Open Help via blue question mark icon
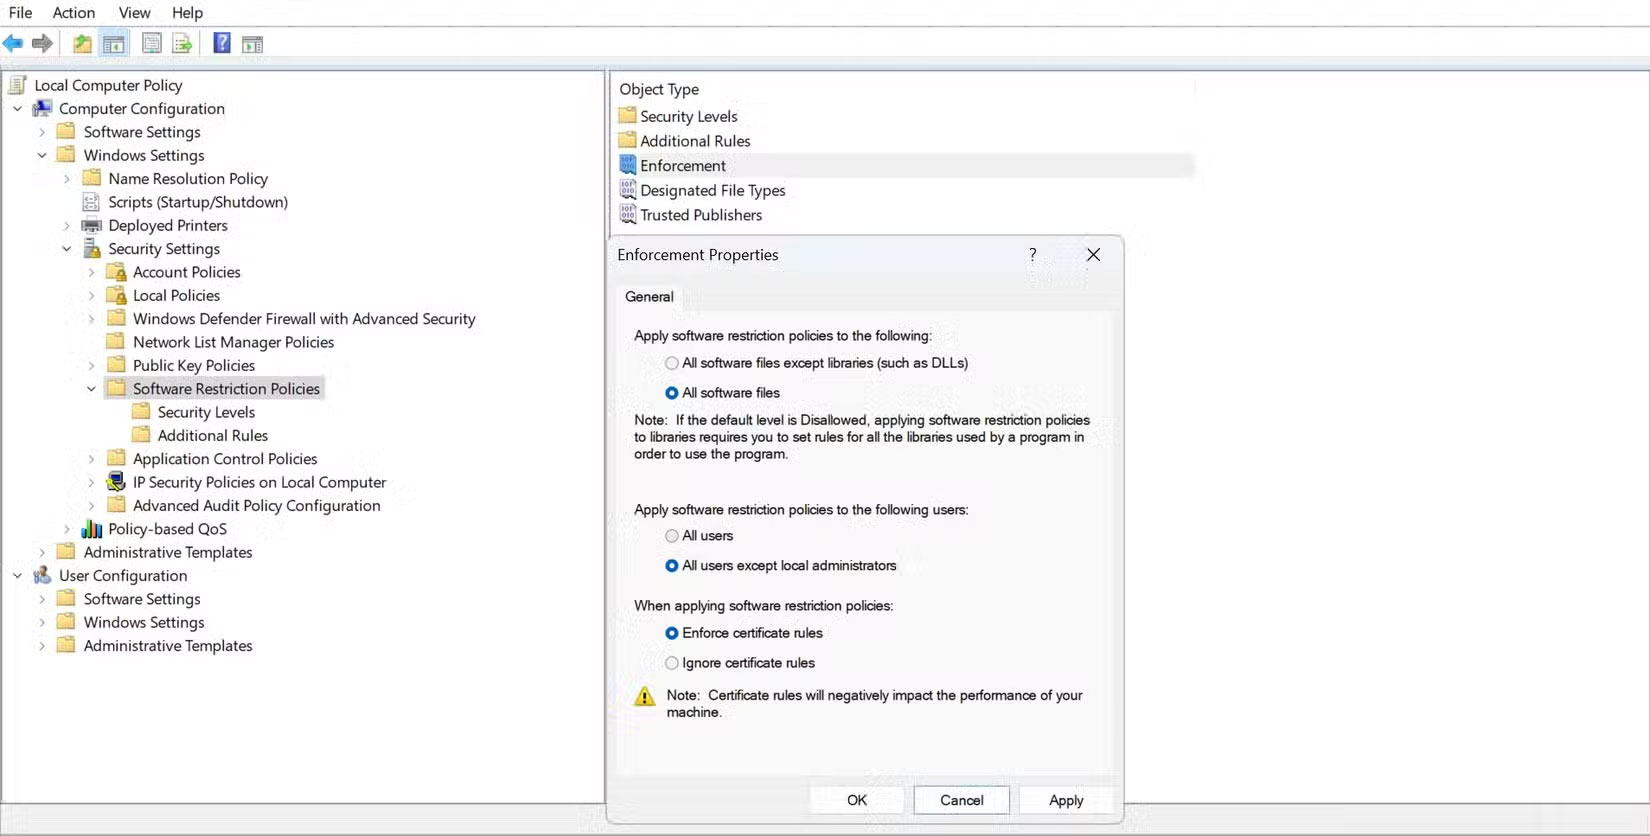The image size is (1650, 836). tap(222, 44)
